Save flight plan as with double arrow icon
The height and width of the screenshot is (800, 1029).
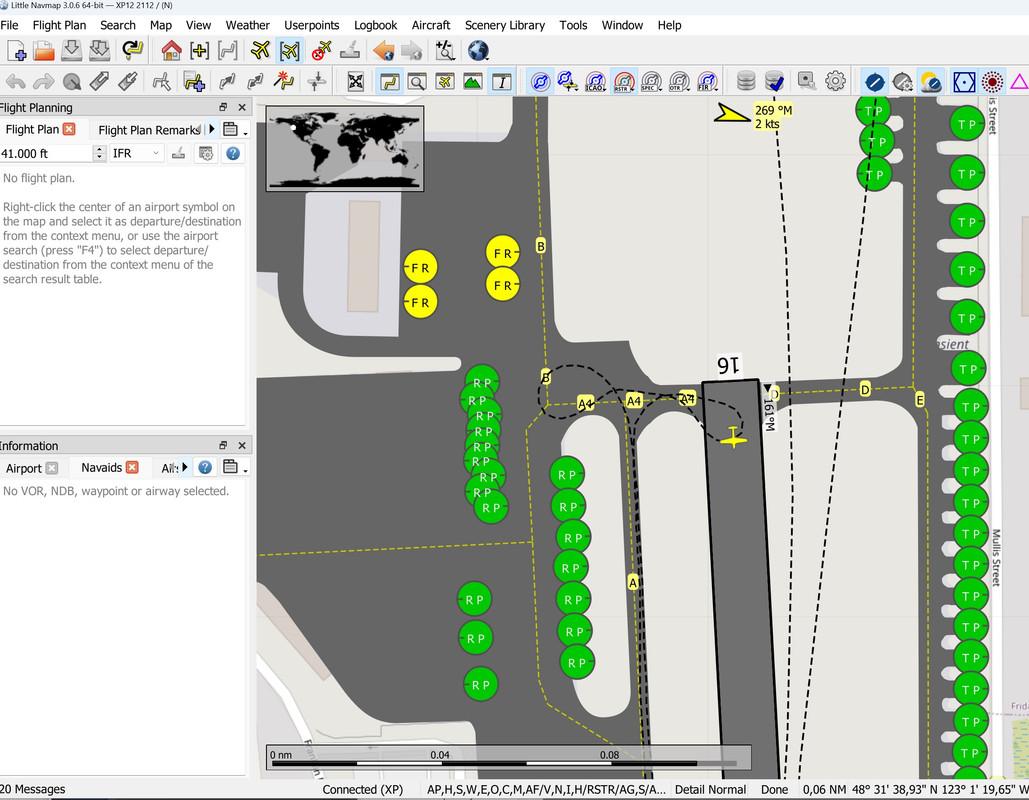100,51
